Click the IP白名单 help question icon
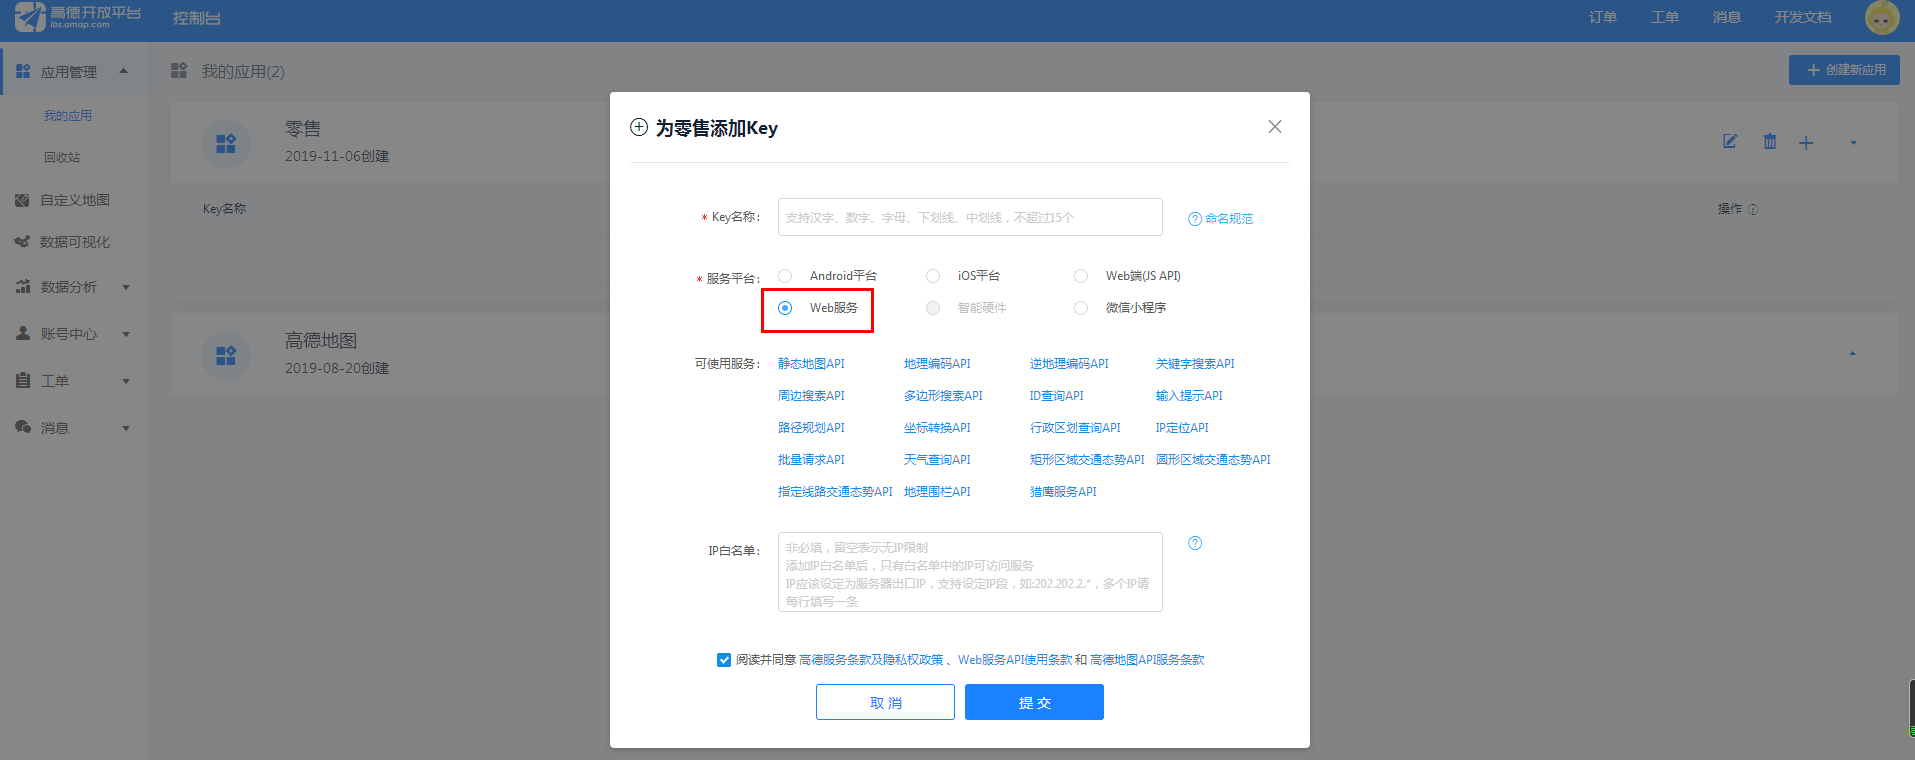This screenshot has width=1915, height=760. click(1195, 543)
